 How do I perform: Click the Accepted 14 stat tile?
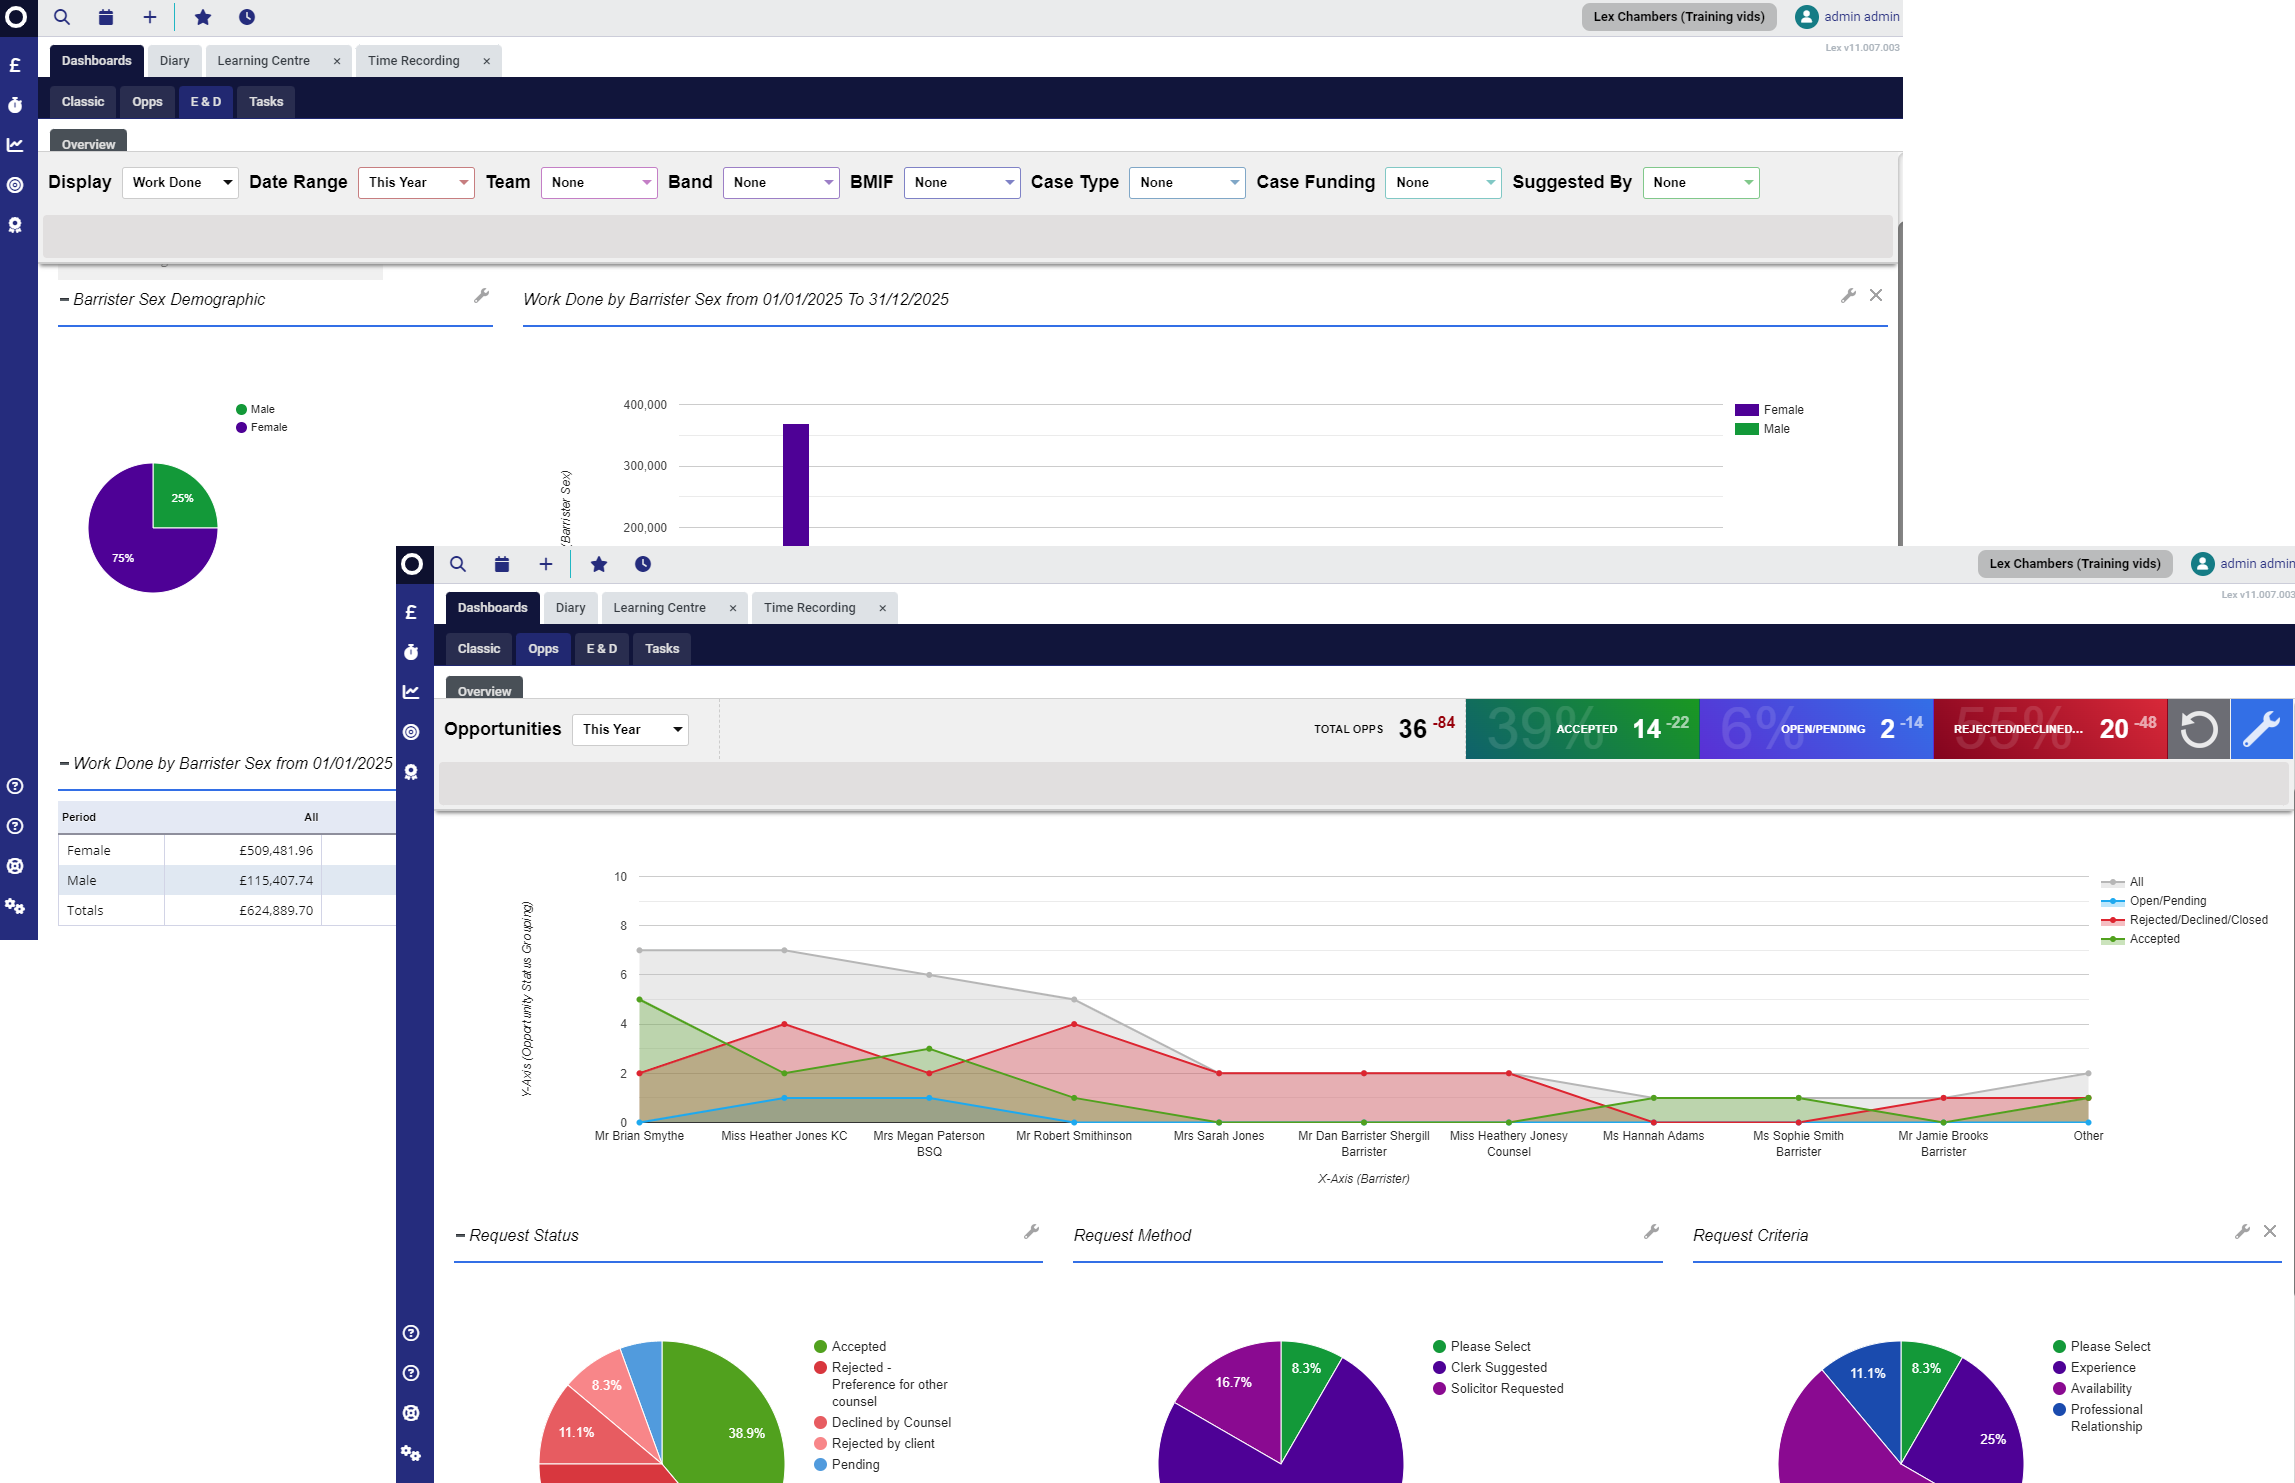1582,729
